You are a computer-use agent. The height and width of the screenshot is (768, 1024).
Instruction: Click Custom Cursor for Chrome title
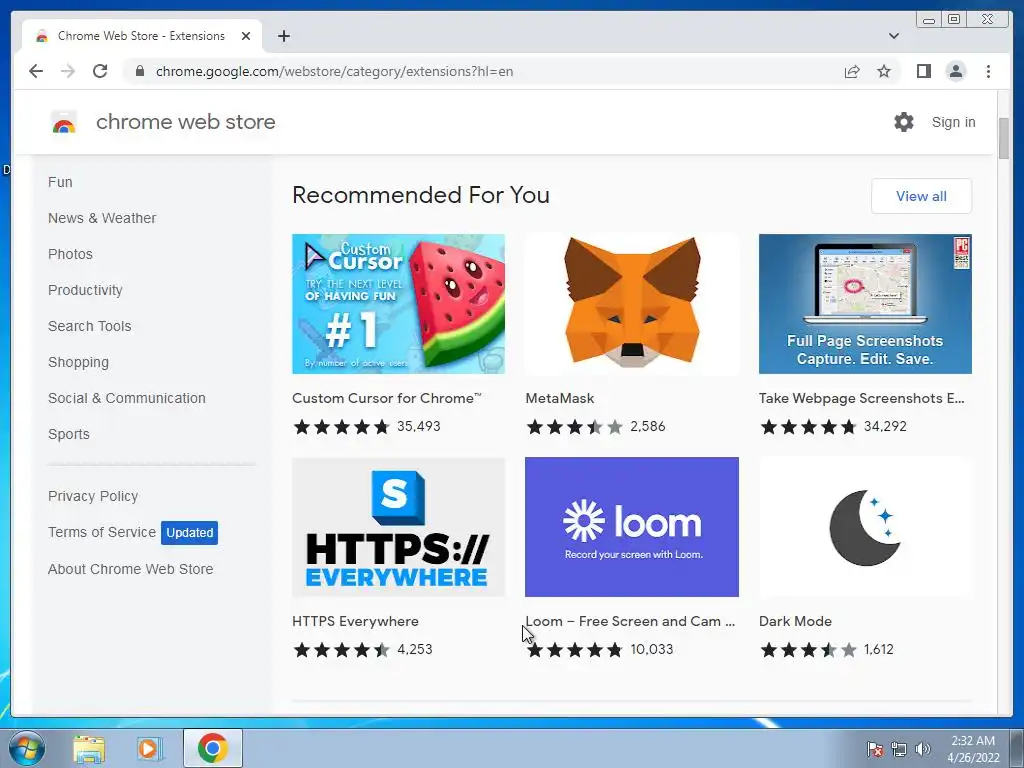[x=387, y=398]
